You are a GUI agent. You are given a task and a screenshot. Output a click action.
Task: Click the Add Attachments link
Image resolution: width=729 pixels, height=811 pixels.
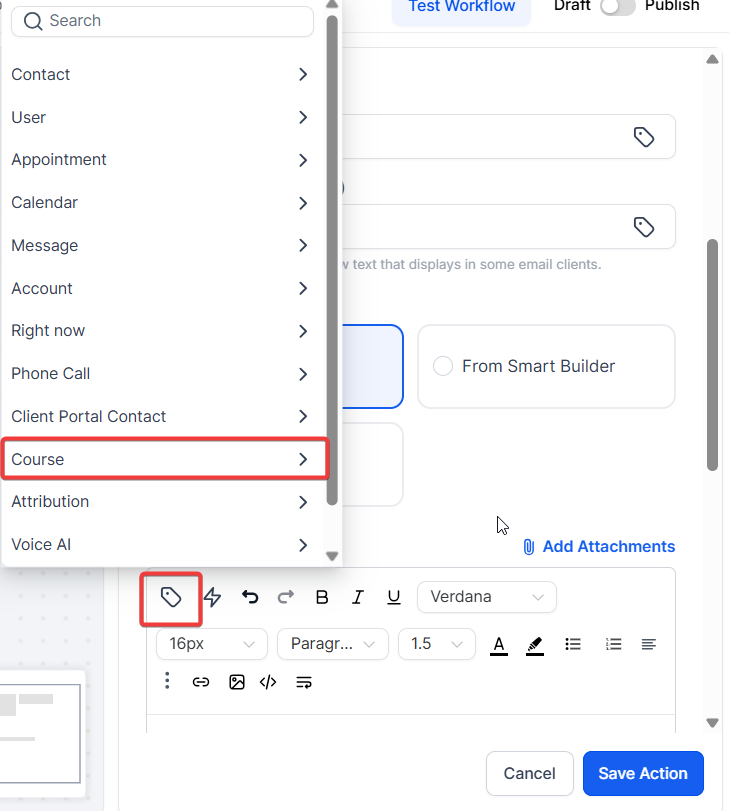[598, 547]
